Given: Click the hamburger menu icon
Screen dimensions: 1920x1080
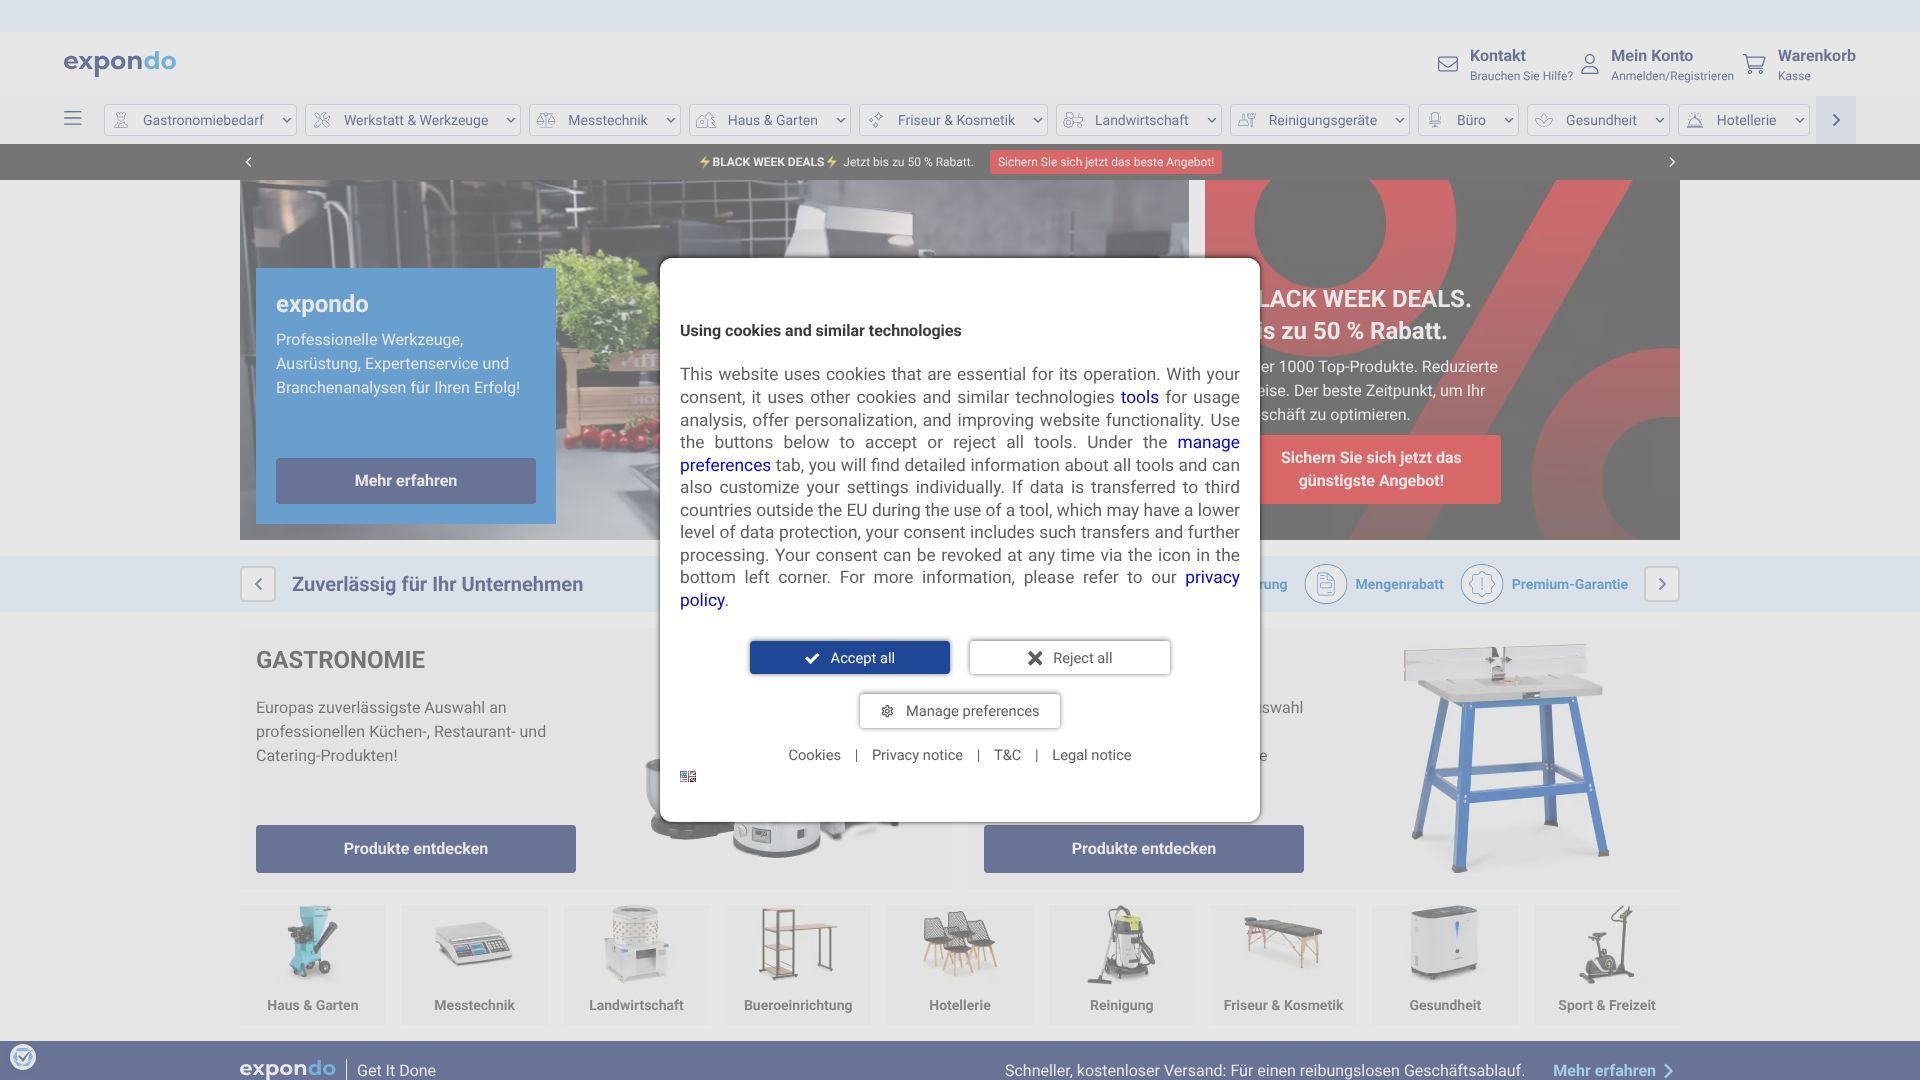Looking at the screenshot, I should point(73,119).
